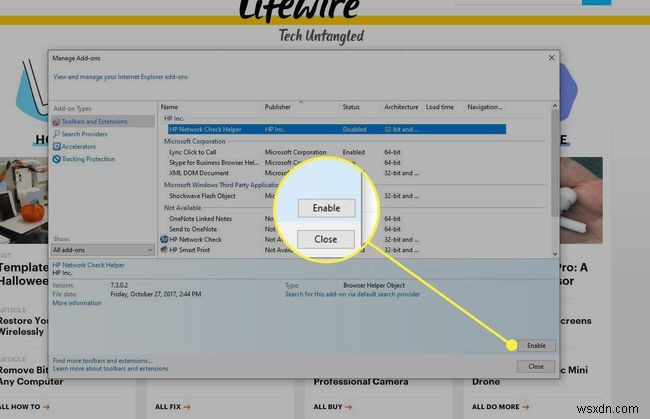Open ALL HOW TO link on Lifewire page
This screenshot has width=650, height=419.
coord(25,407)
